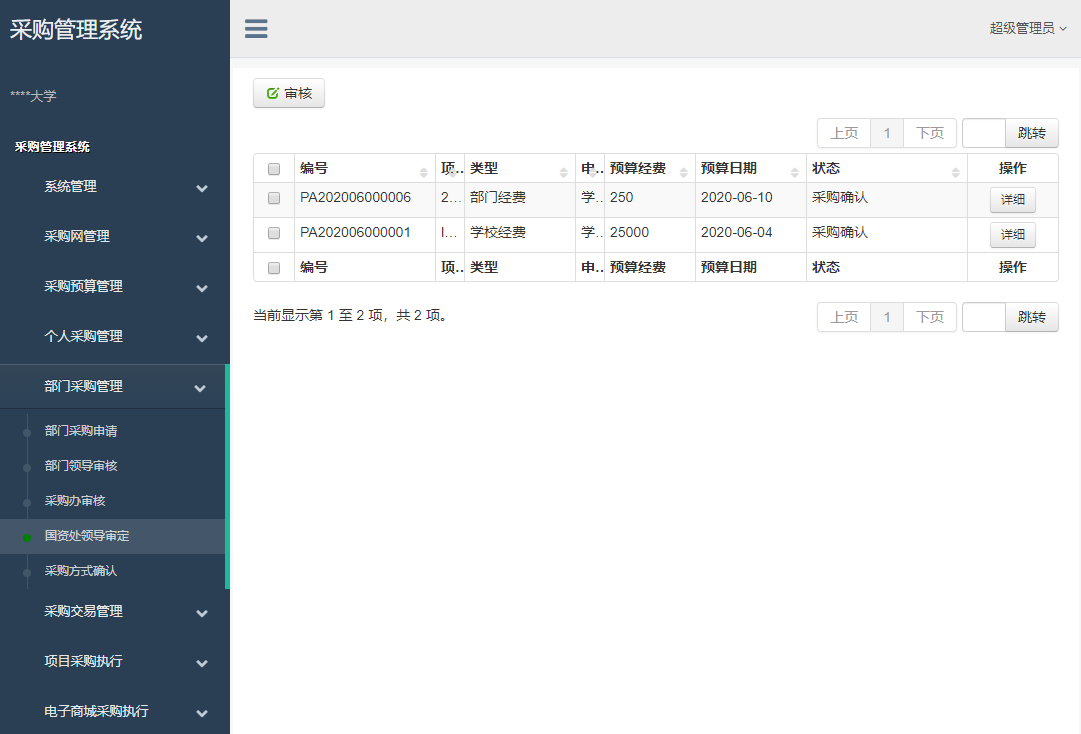The image size is (1081, 734).
Task: Click 采购网管理 in the sidebar
Action: (x=77, y=236)
